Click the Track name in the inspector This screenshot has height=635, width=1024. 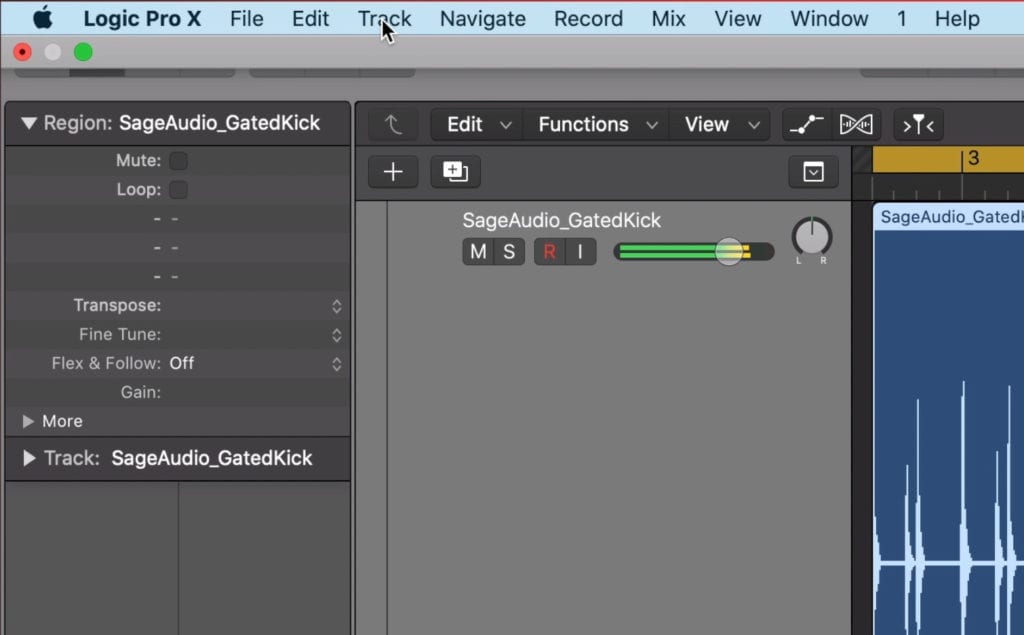click(x=212, y=458)
